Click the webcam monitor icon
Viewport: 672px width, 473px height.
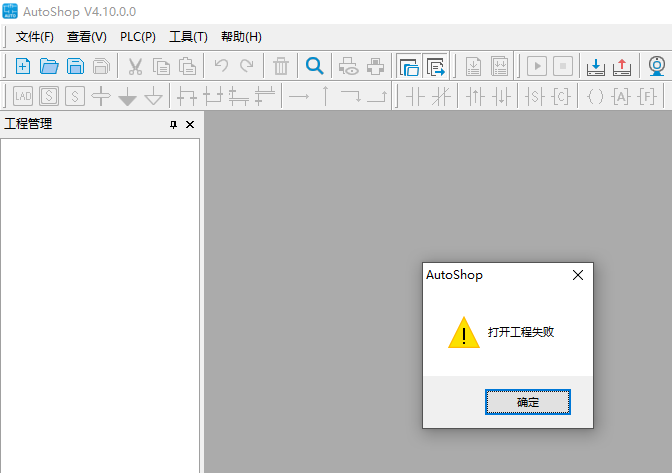(657, 67)
